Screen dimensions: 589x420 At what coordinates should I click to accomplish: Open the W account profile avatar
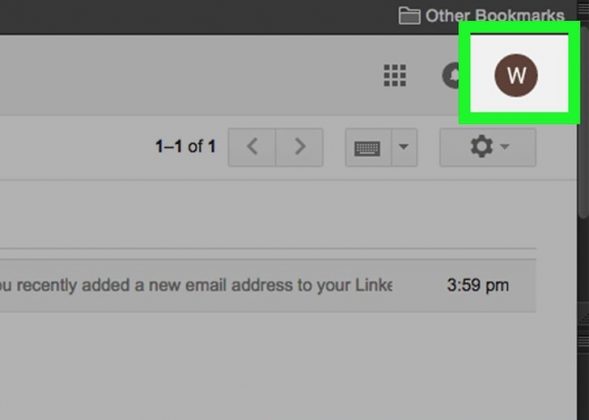coord(516,75)
